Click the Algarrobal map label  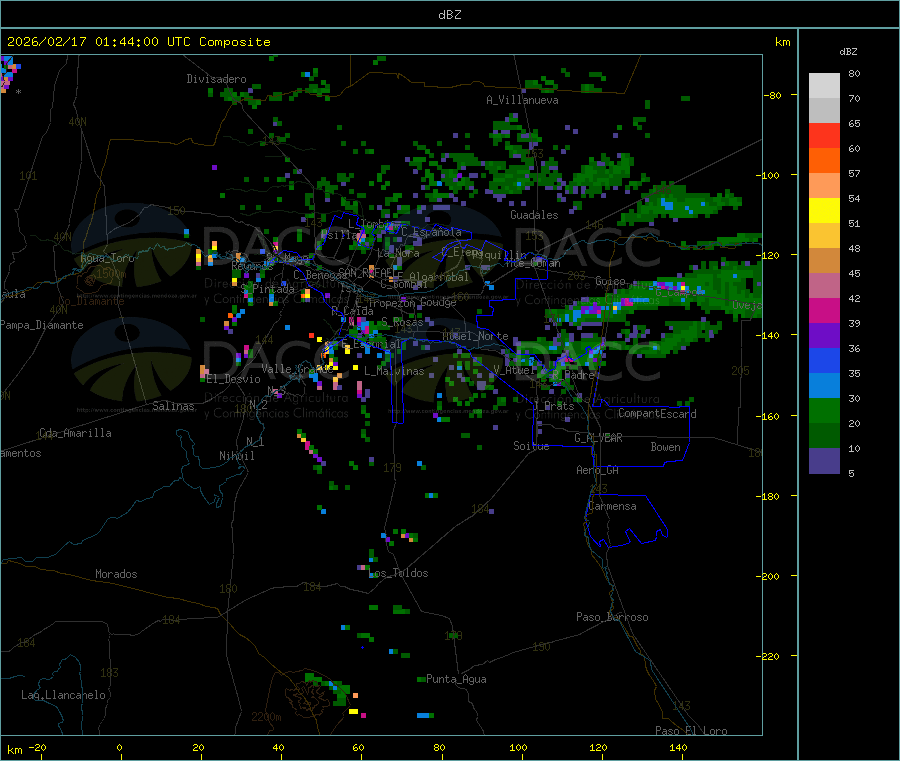click(439, 277)
